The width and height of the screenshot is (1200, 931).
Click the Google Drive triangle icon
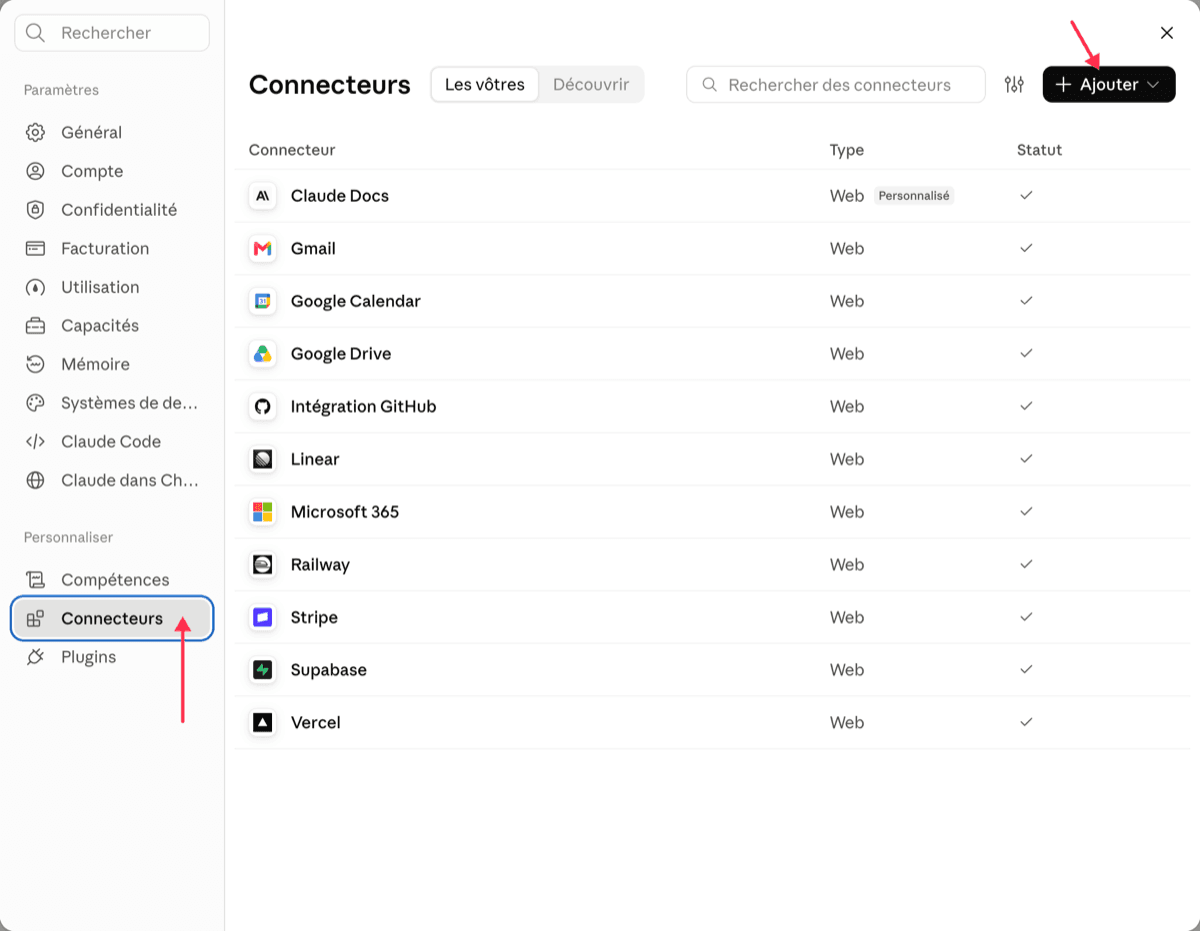[263, 354]
